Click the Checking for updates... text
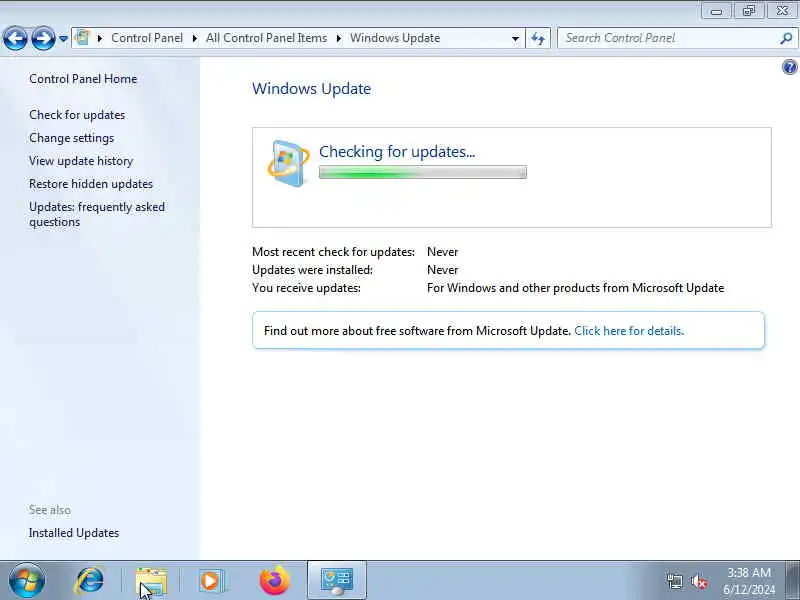 click(397, 152)
